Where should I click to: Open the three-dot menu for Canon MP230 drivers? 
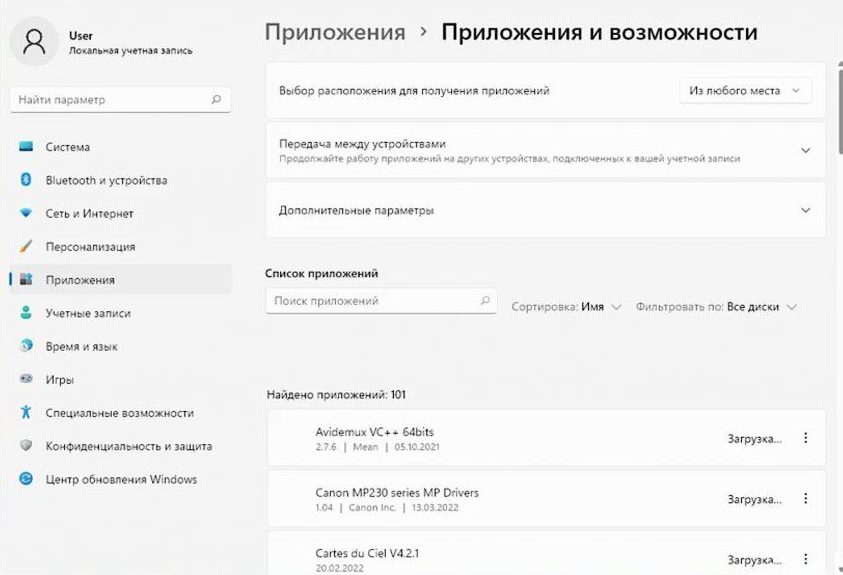click(x=806, y=499)
